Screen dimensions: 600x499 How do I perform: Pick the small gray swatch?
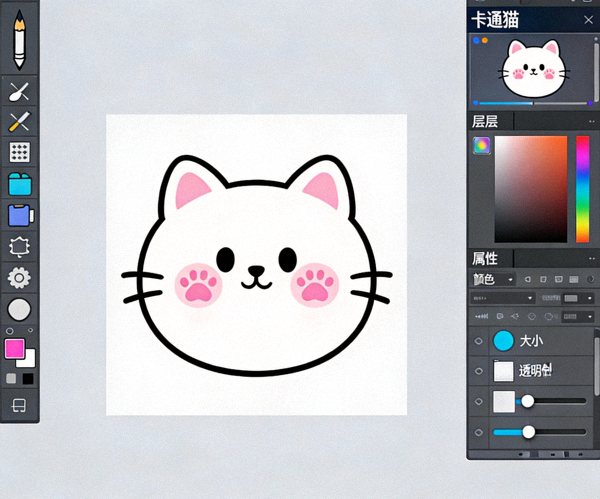[x=11, y=378]
